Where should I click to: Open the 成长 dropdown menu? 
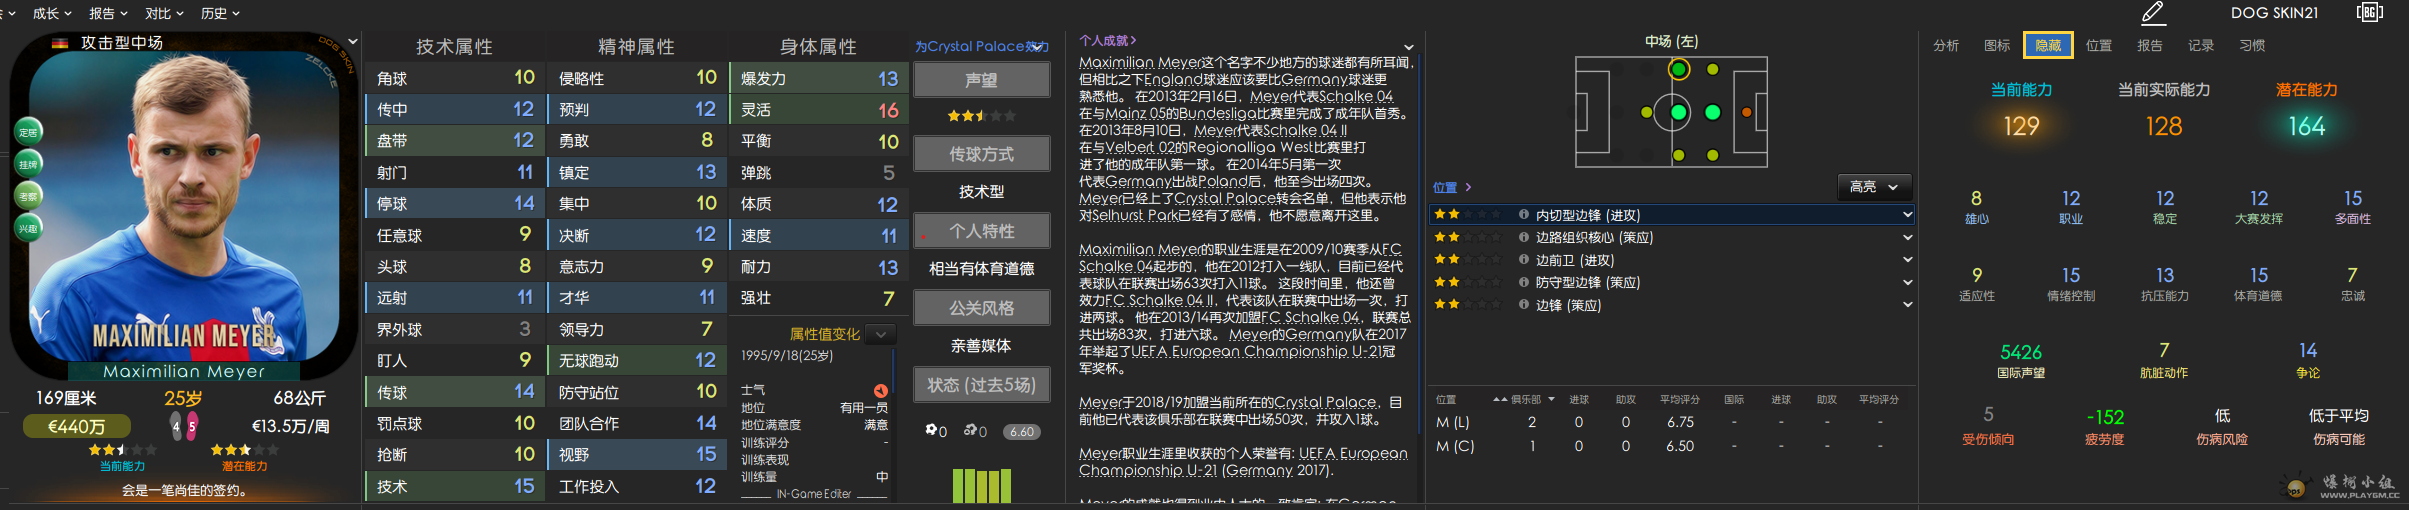click(x=51, y=13)
